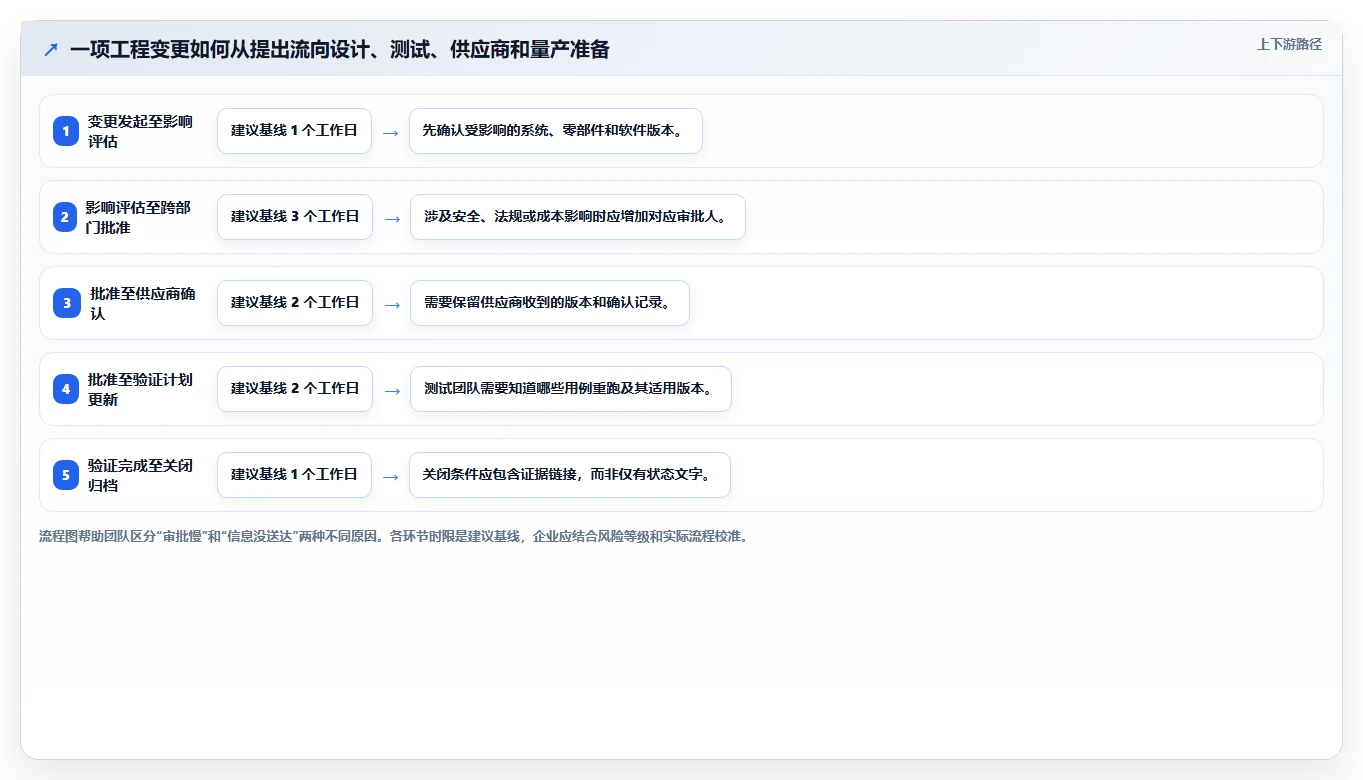Click the 建议基线 1 个工作日 chip in the 变更发起 row

(x=294, y=131)
